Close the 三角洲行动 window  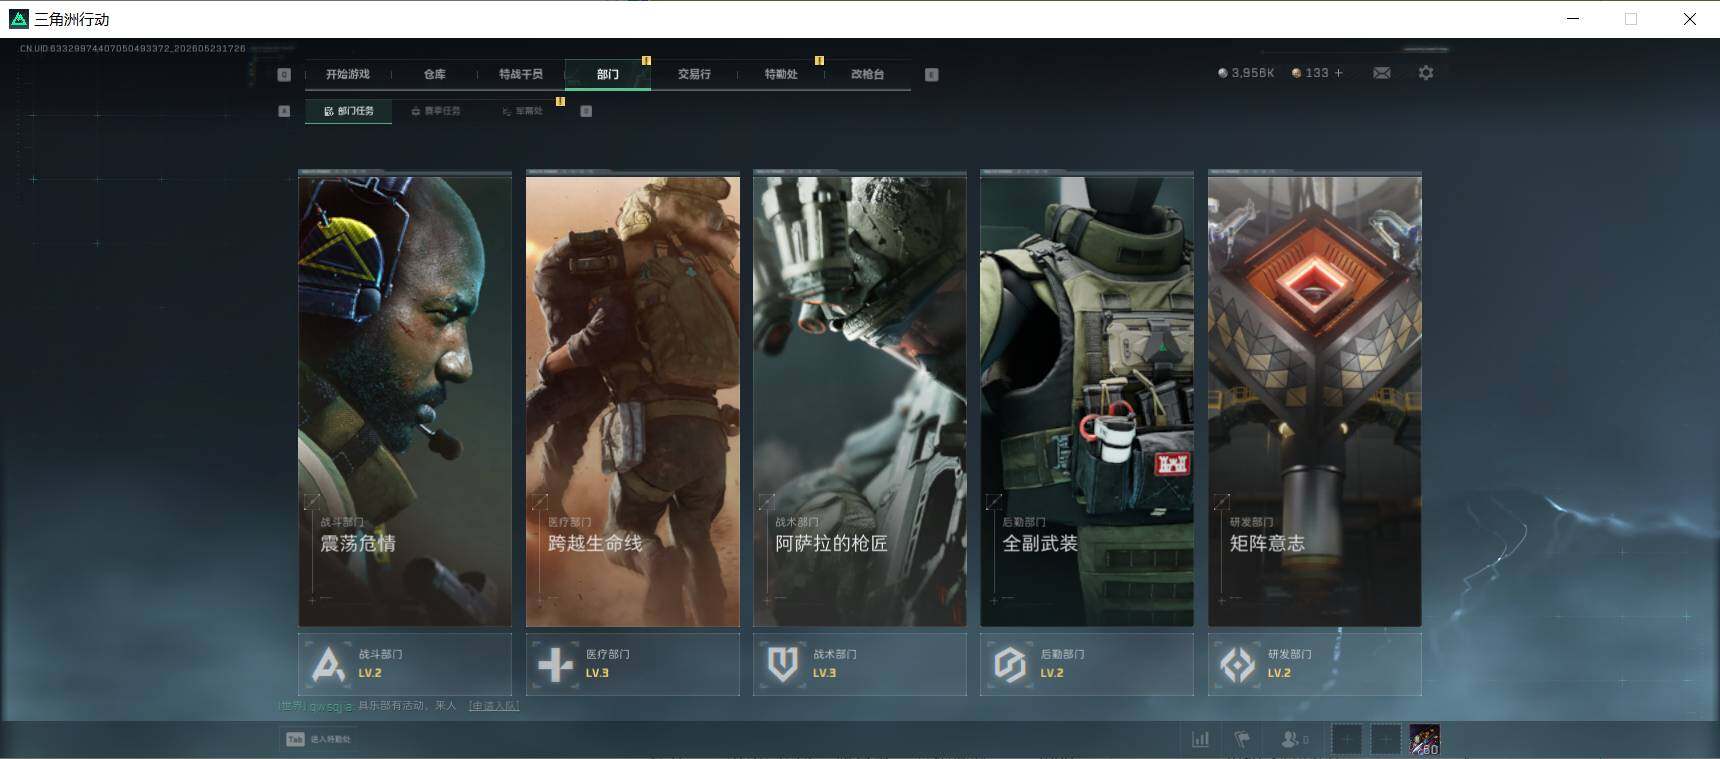coord(1689,19)
